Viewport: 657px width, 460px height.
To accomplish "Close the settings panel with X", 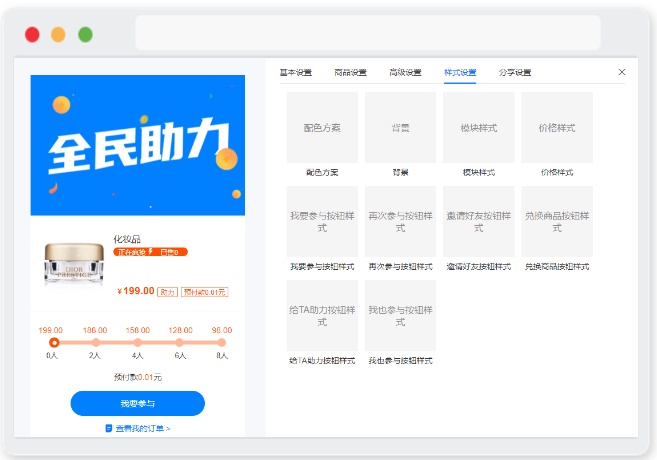I will point(622,72).
